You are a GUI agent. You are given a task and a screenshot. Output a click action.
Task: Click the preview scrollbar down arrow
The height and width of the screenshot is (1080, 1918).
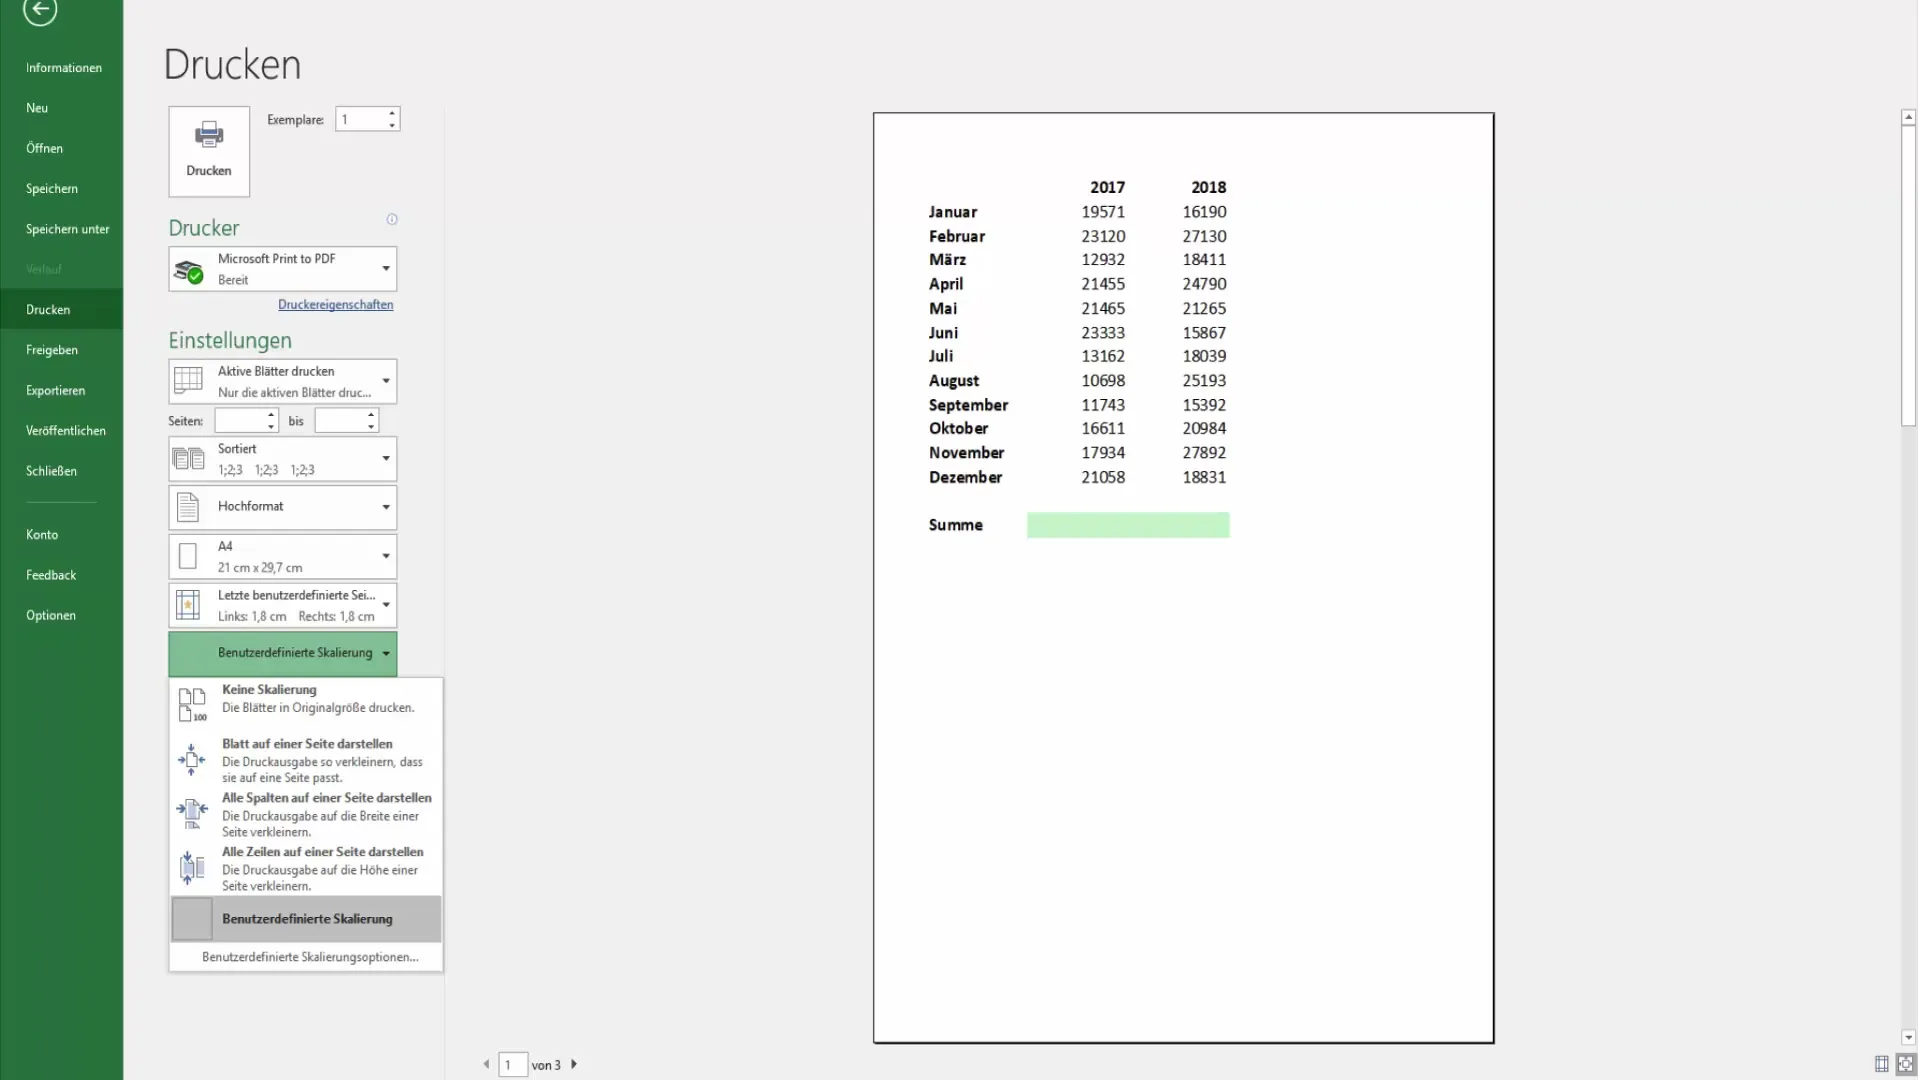1908,1038
